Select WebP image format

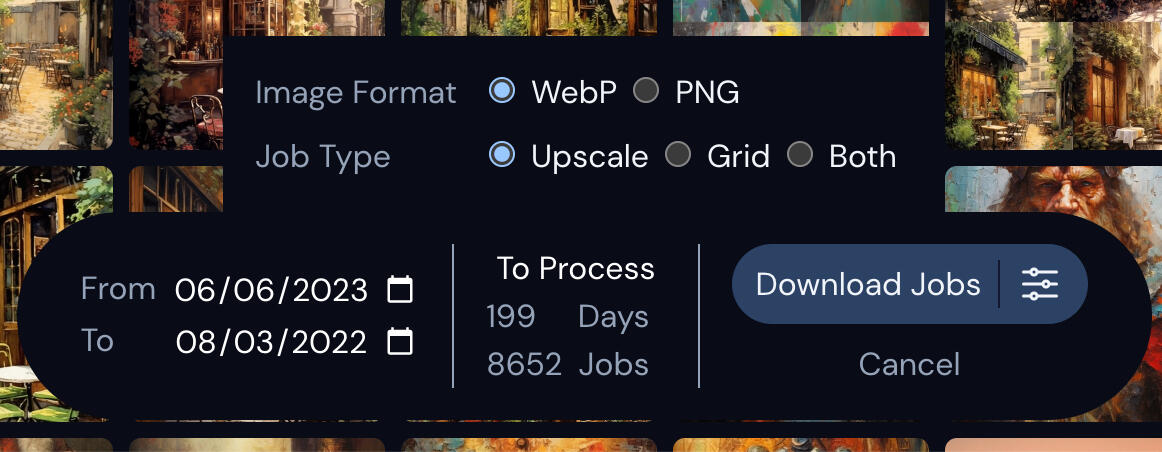(x=502, y=92)
